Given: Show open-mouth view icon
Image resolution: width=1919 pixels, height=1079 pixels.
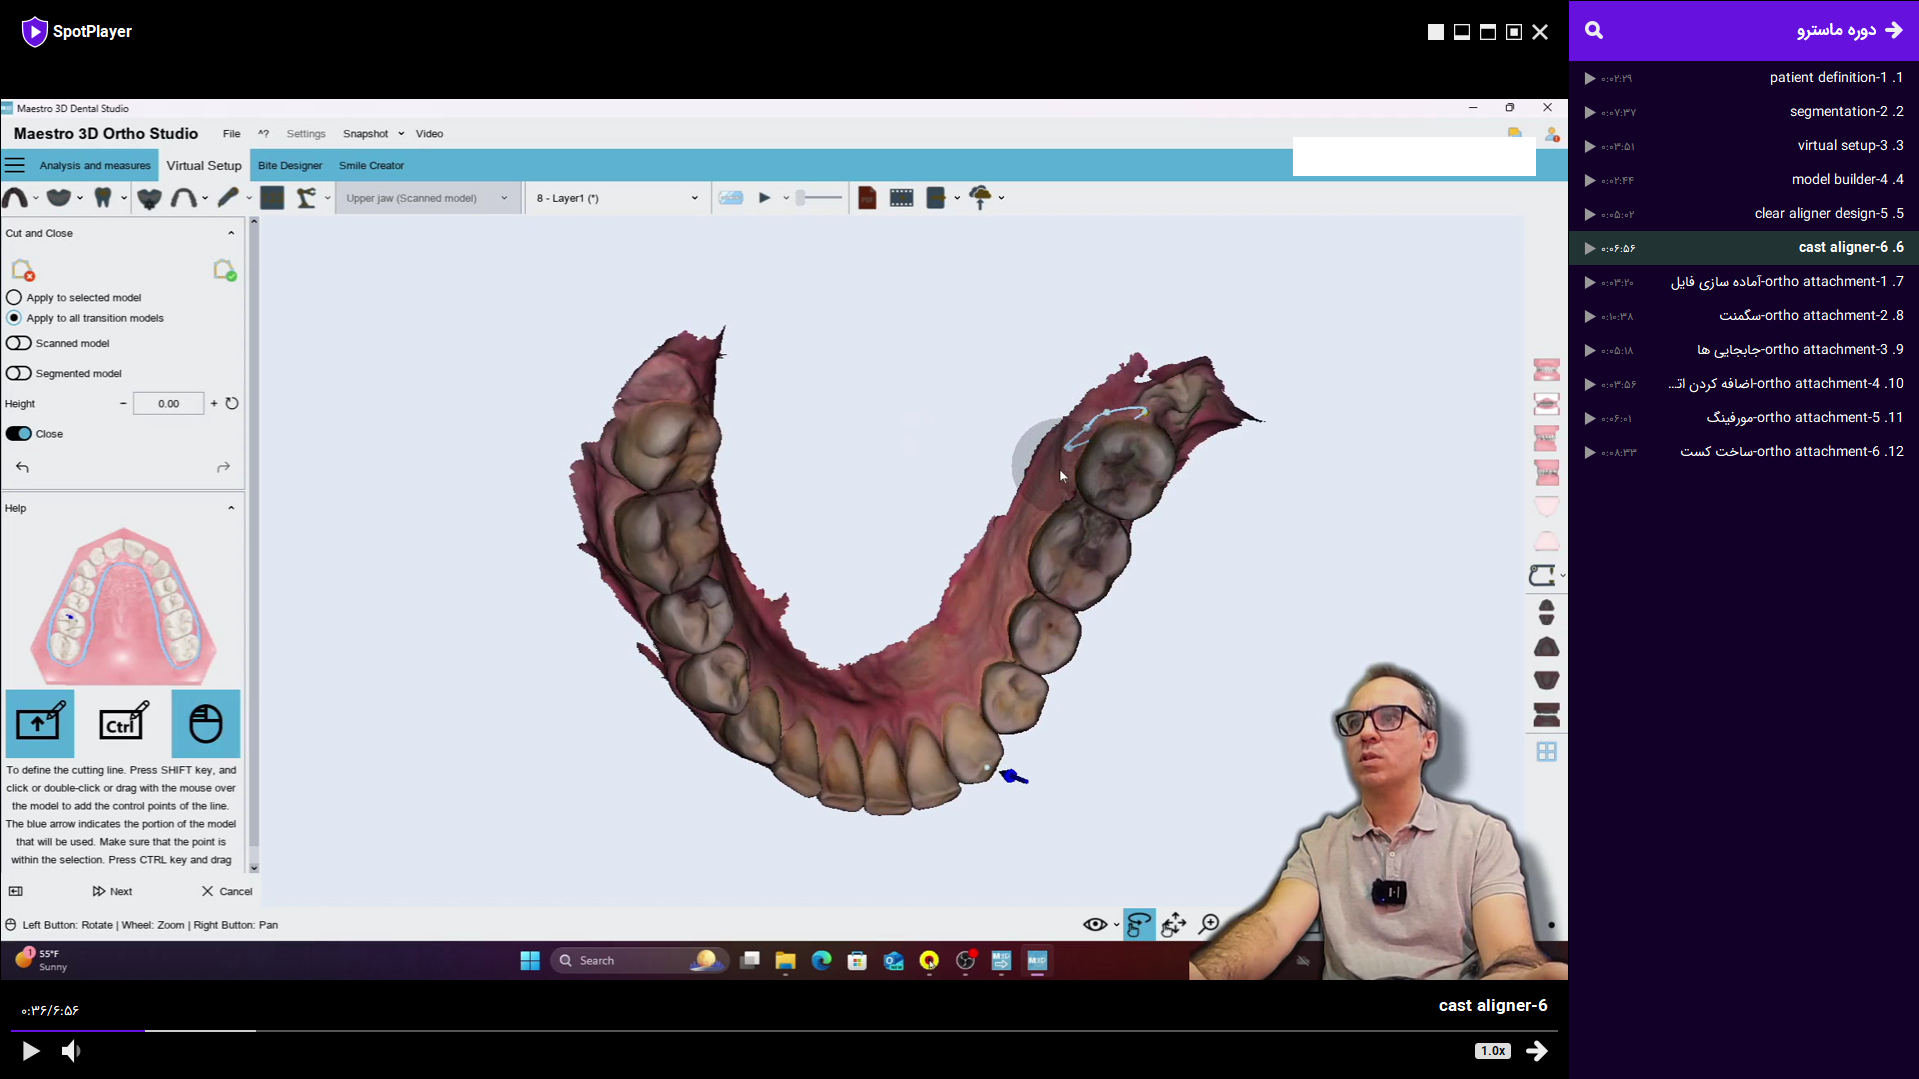Looking at the screenshot, I should [1546, 404].
